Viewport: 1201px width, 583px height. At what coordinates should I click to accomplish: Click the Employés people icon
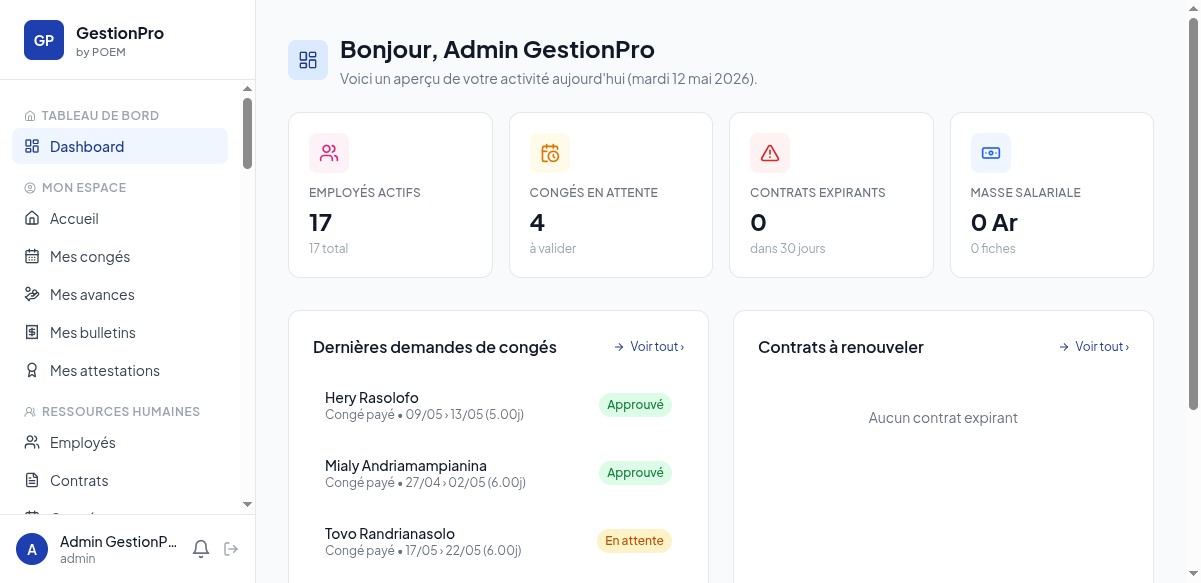pyautogui.click(x=32, y=442)
